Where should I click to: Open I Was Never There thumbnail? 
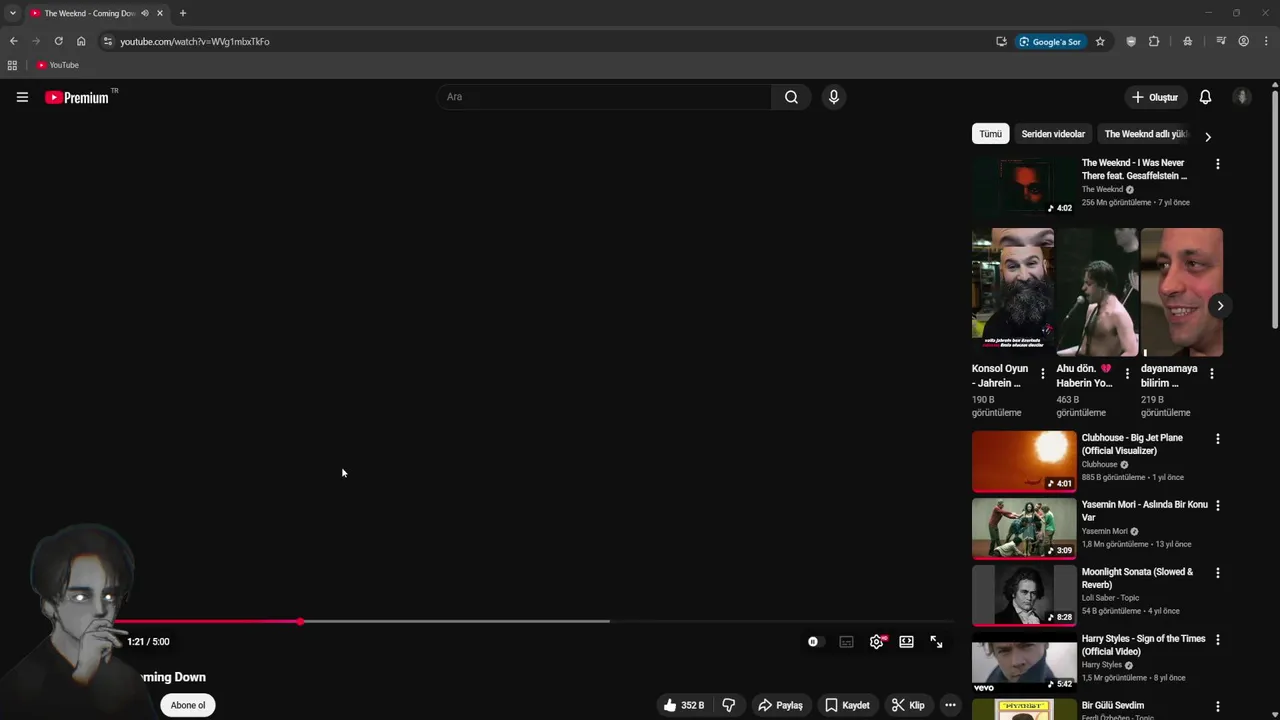tap(1024, 186)
